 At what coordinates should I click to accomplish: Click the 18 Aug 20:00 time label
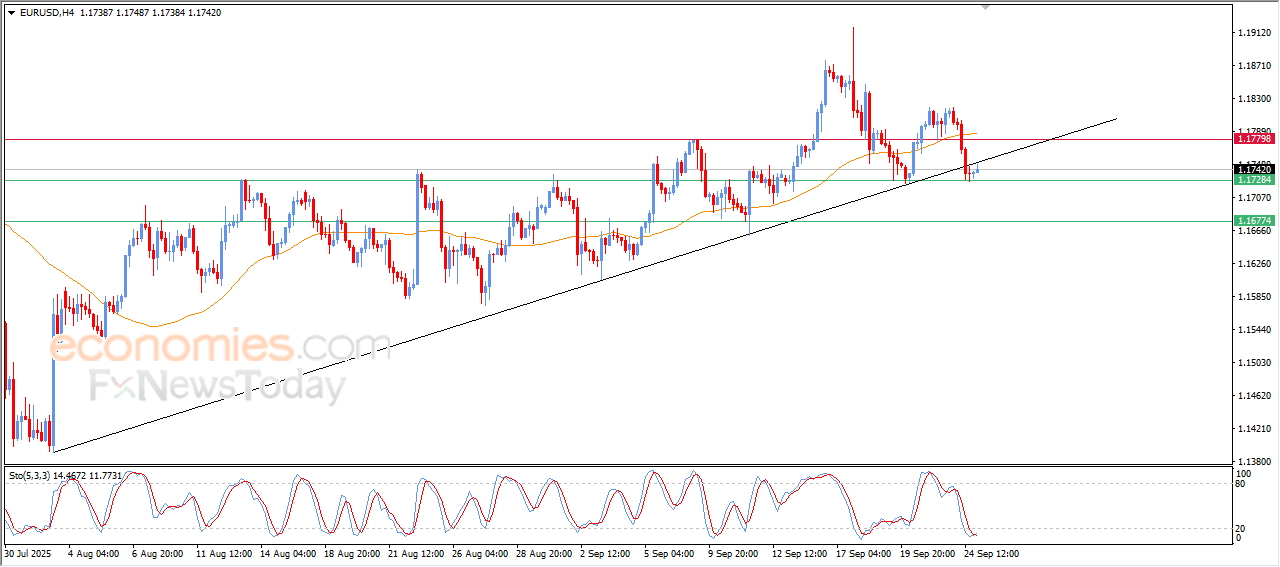tap(351, 553)
